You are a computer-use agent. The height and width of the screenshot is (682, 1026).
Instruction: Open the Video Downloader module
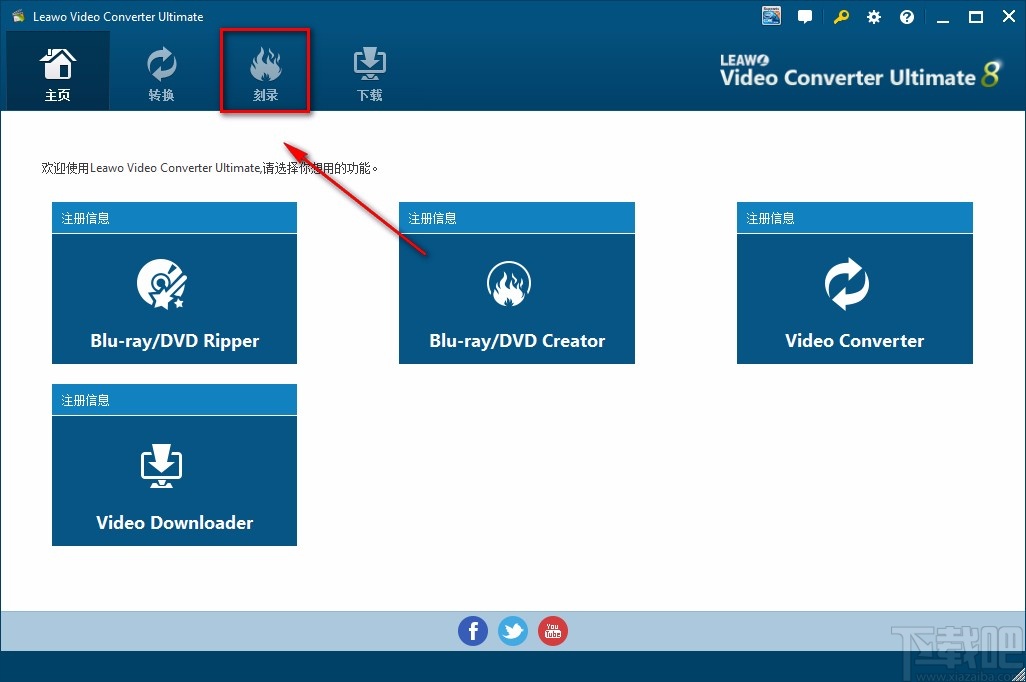coord(174,480)
